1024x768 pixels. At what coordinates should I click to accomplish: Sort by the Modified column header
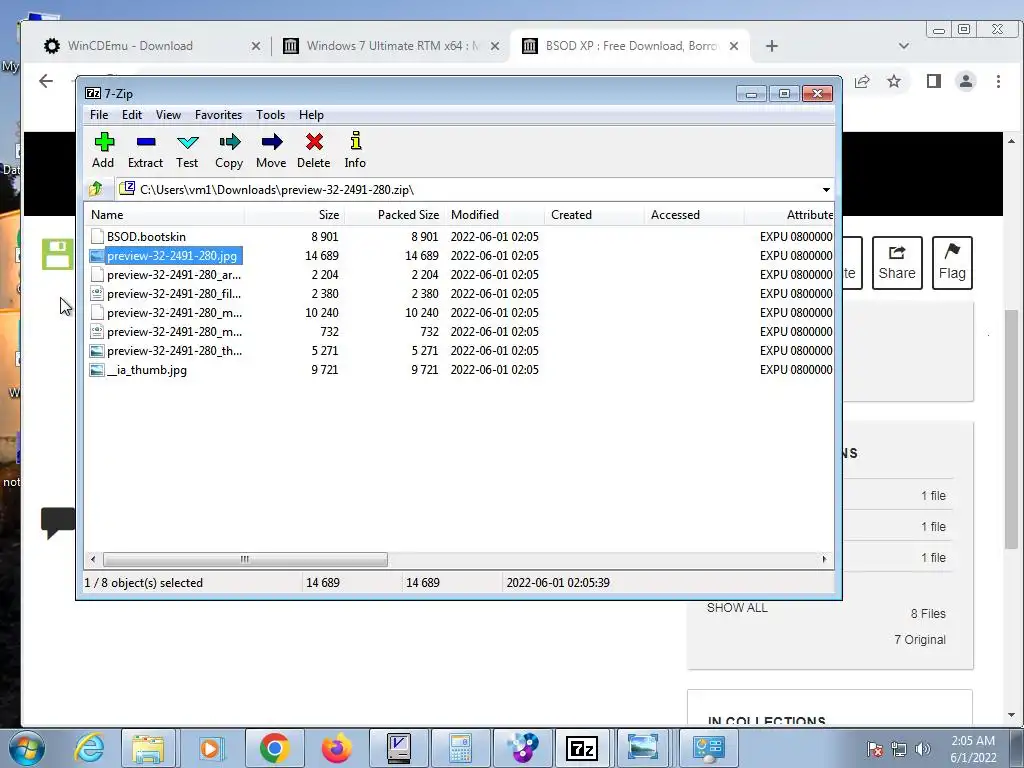pos(494,215)
